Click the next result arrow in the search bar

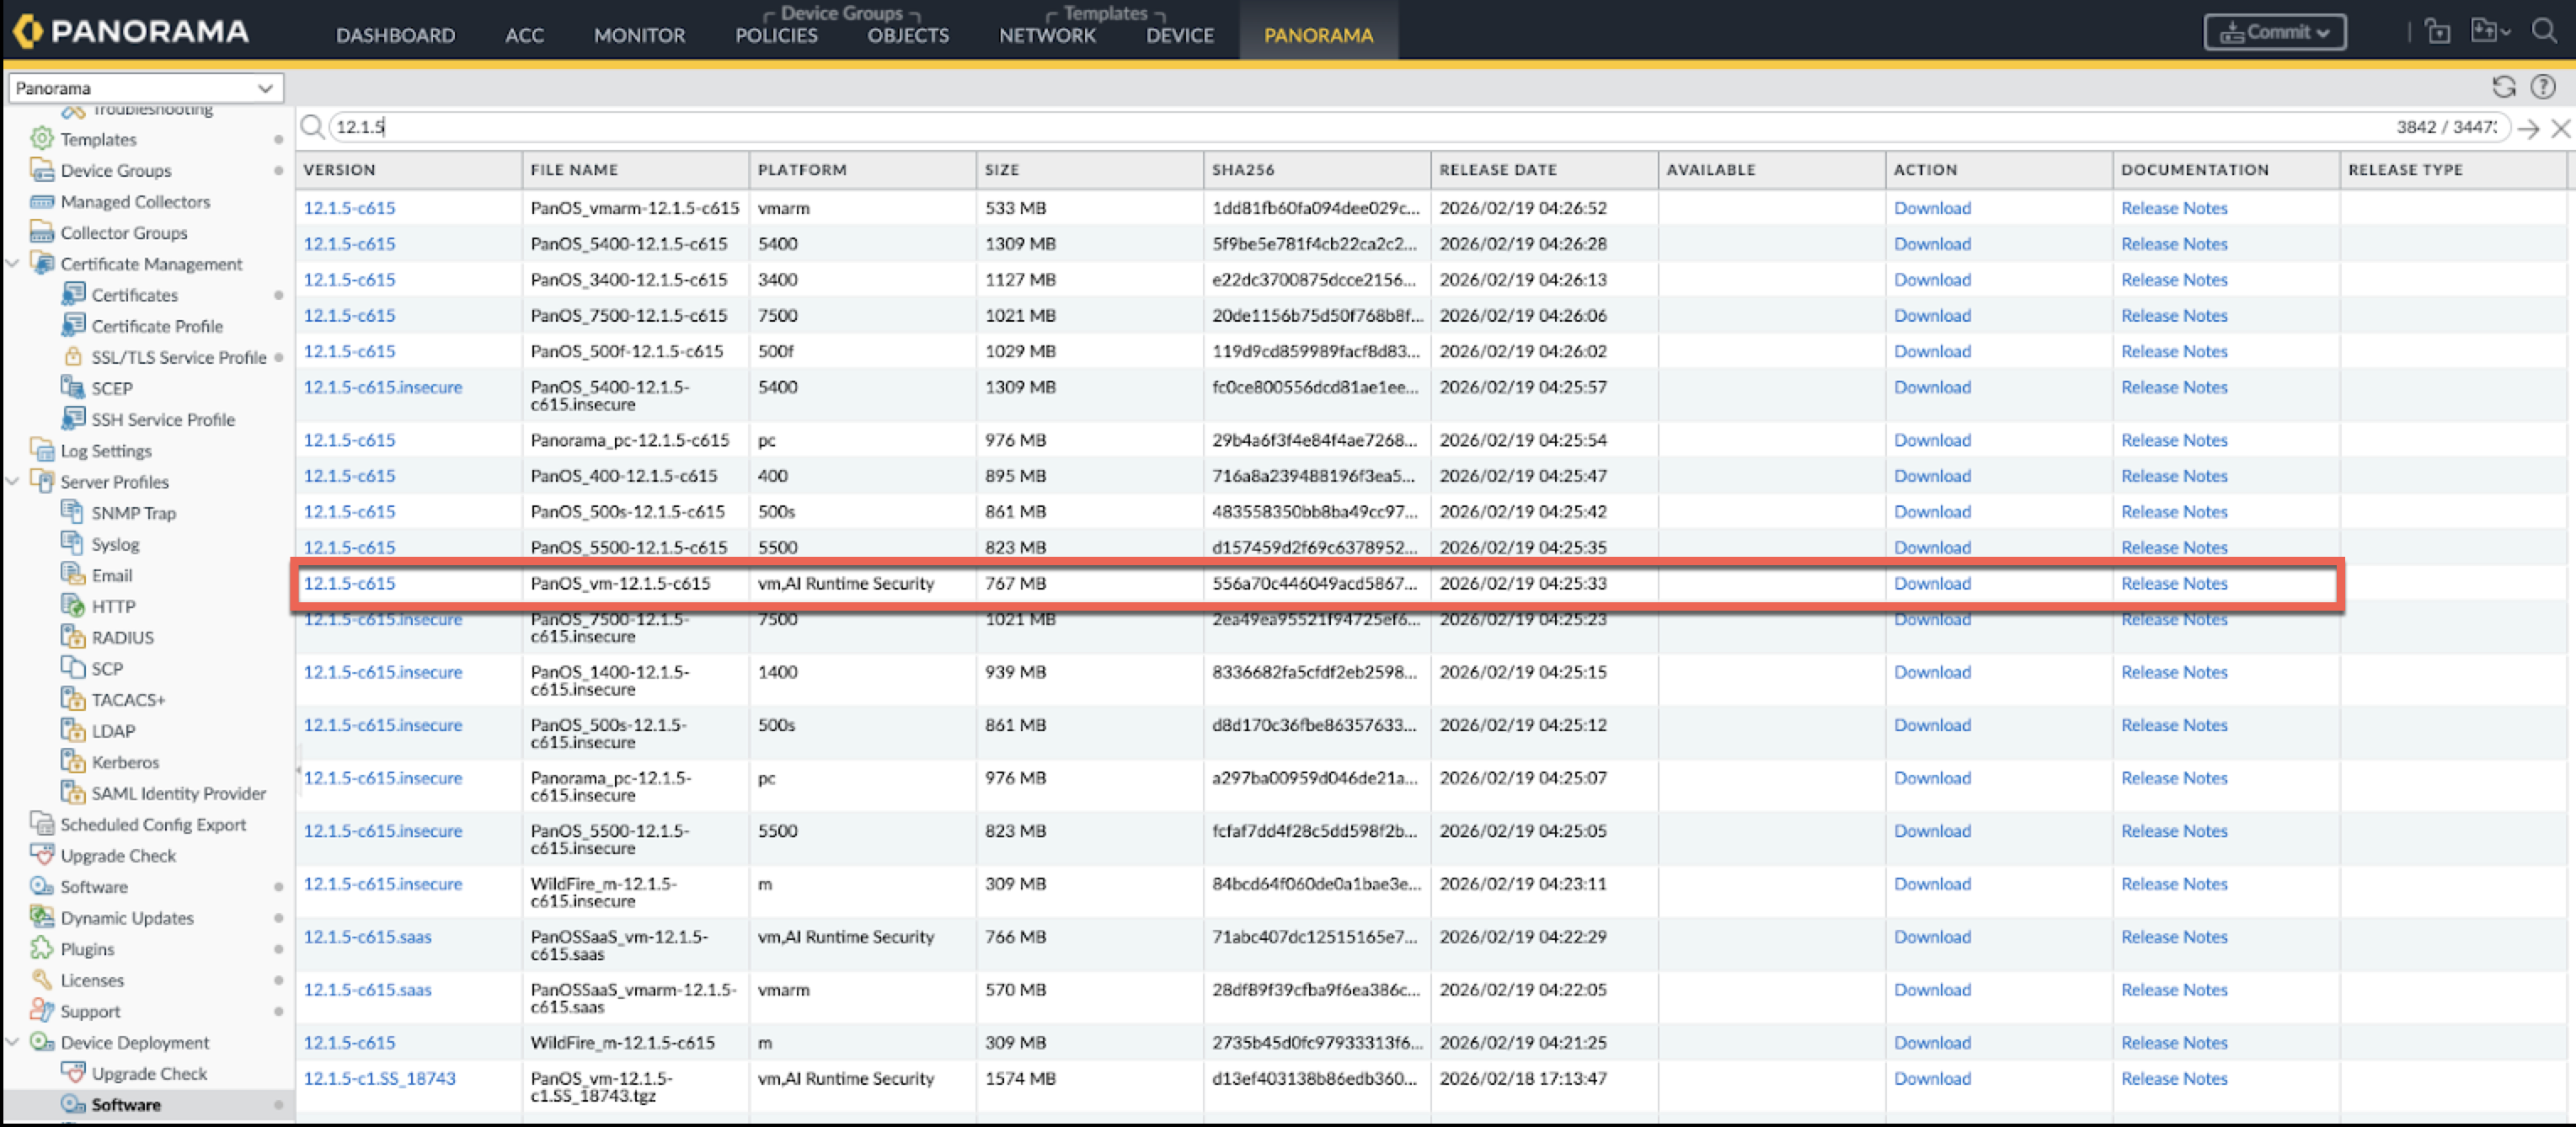pos(2528,128)
